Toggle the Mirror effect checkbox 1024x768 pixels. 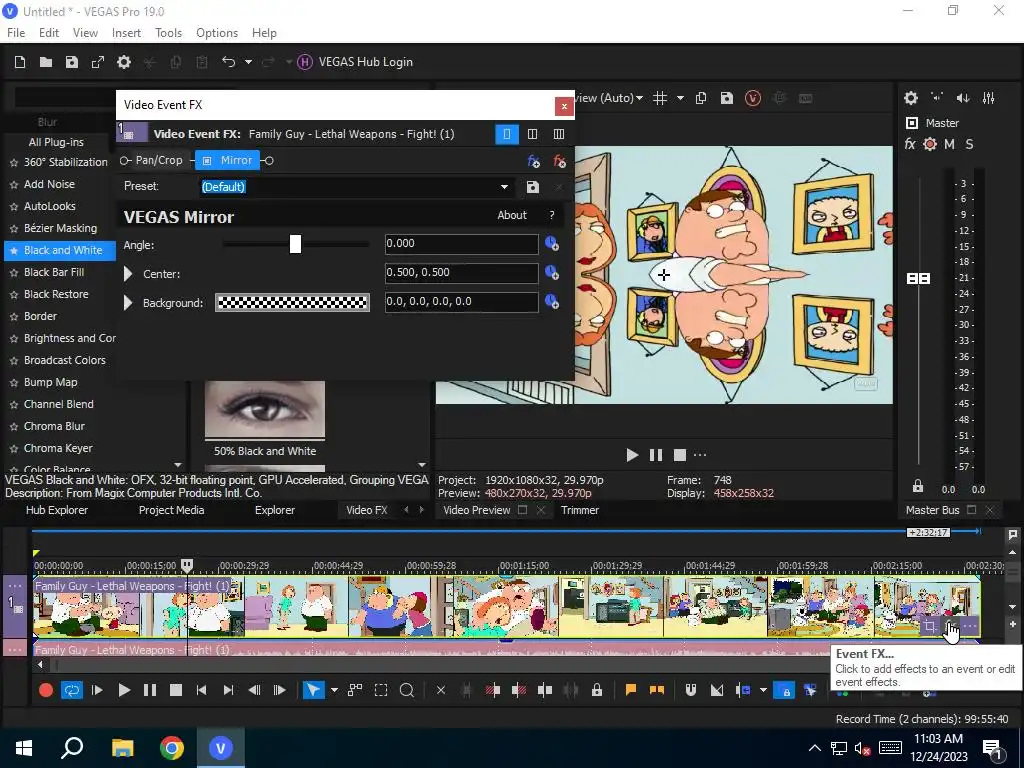click(x=207, y=161)
